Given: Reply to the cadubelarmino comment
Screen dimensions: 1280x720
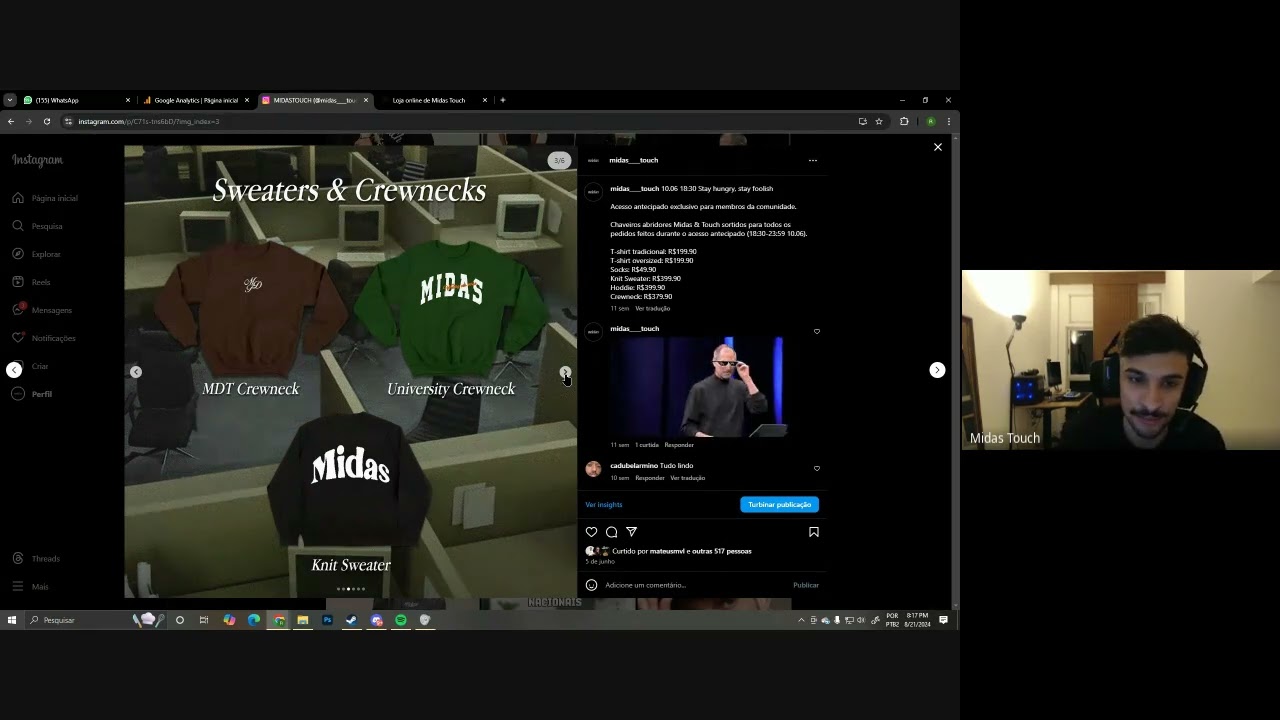Looking at the screenshot, I should tap(650, 478).
